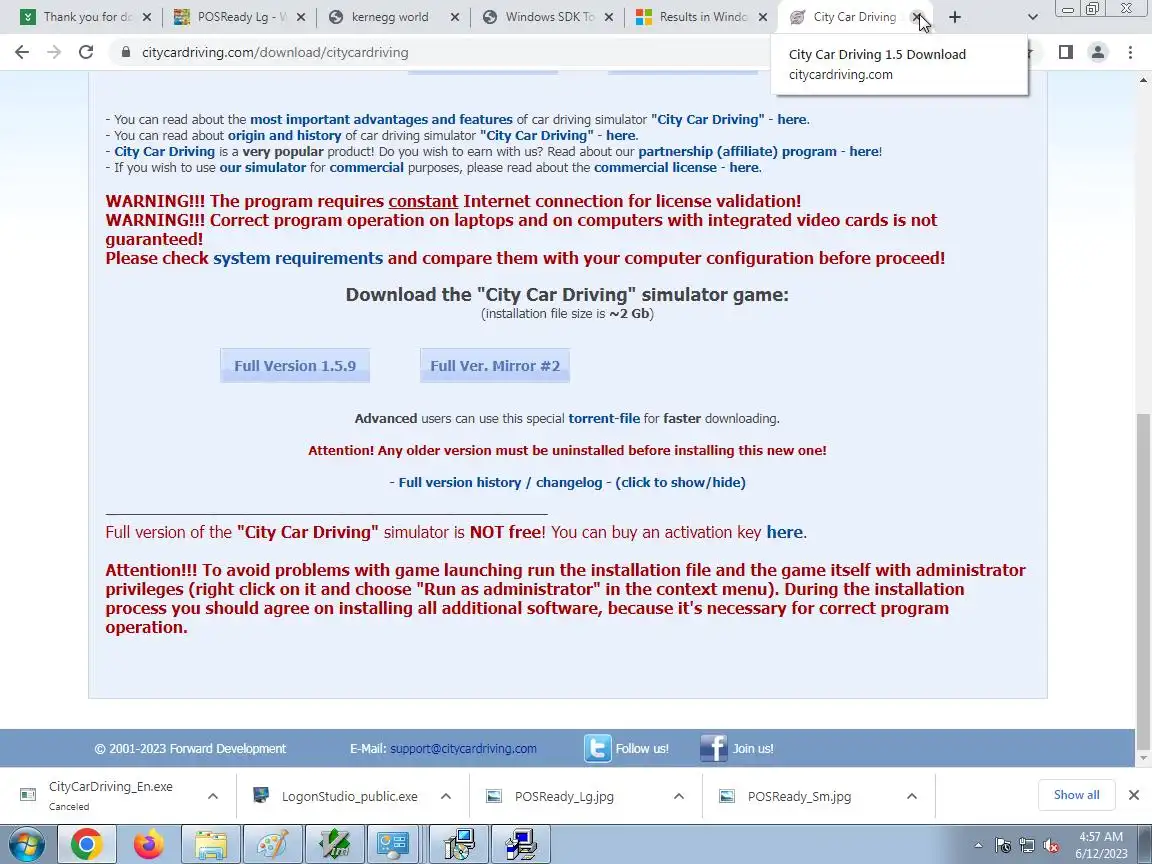This screenshot has height=864, width=1152.
Task: Open the torrent-file link
Action: click(x=604, y=419)
